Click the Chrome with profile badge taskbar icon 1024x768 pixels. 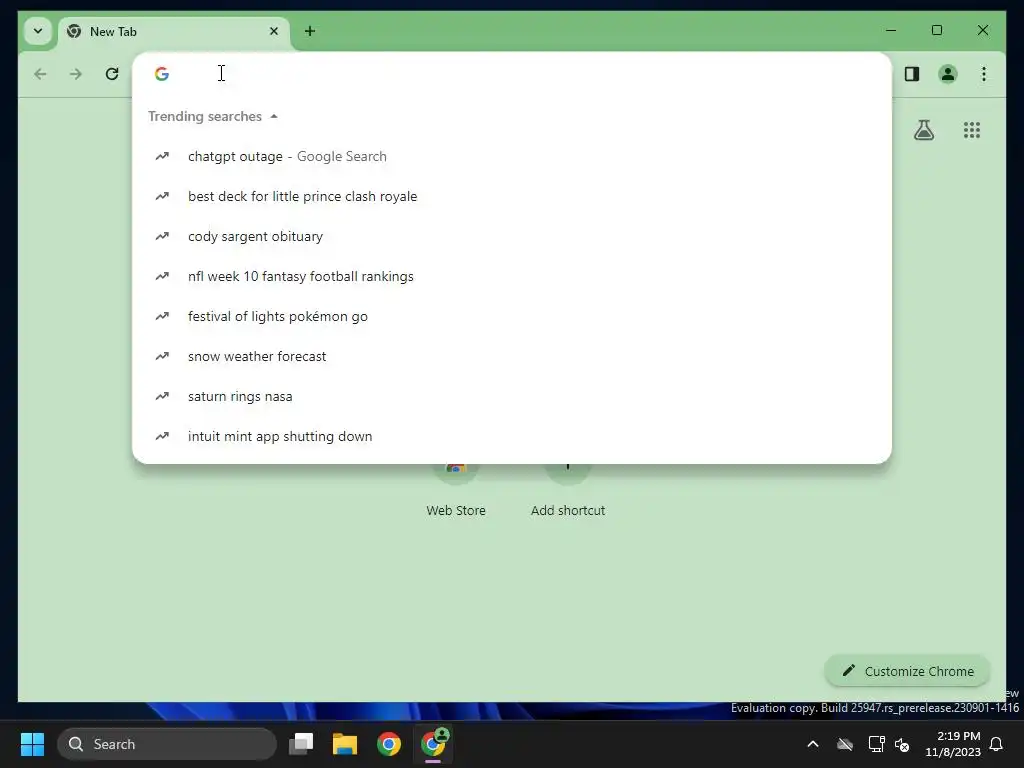click(433, 744)
